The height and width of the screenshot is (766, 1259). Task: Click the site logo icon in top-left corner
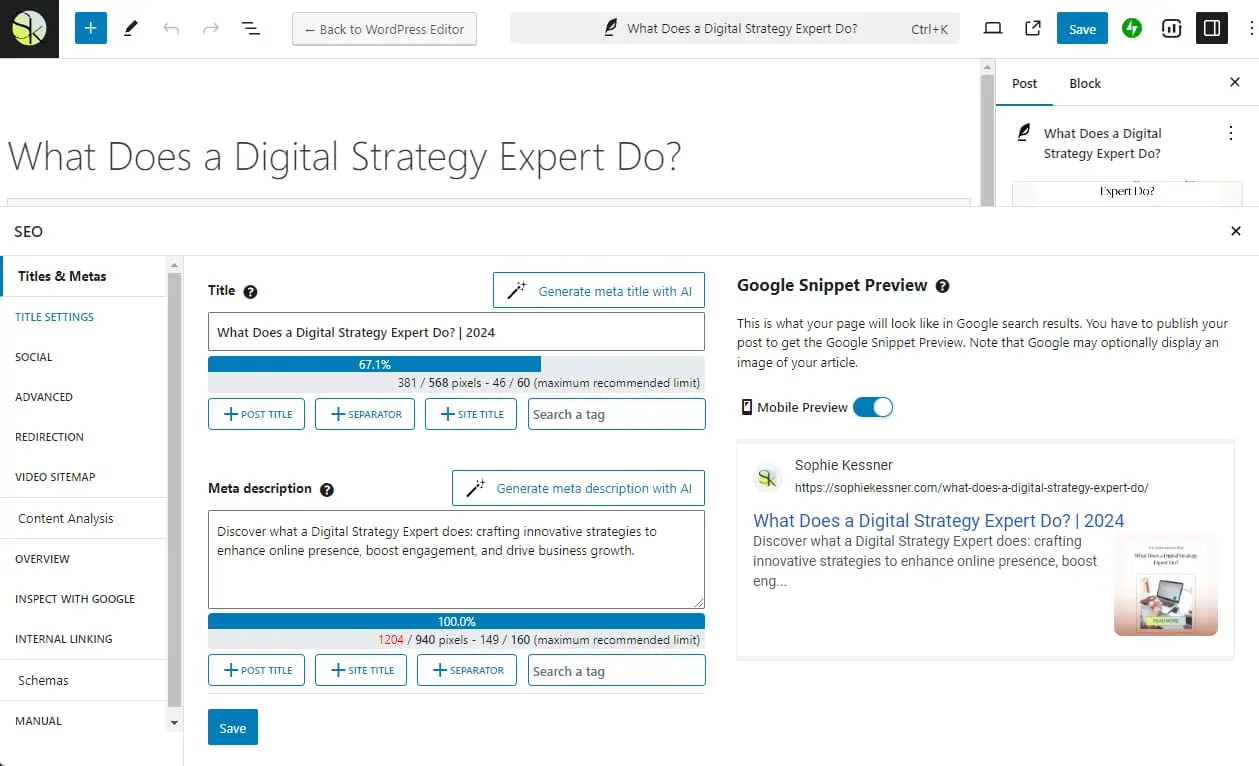tap(29, 29)
